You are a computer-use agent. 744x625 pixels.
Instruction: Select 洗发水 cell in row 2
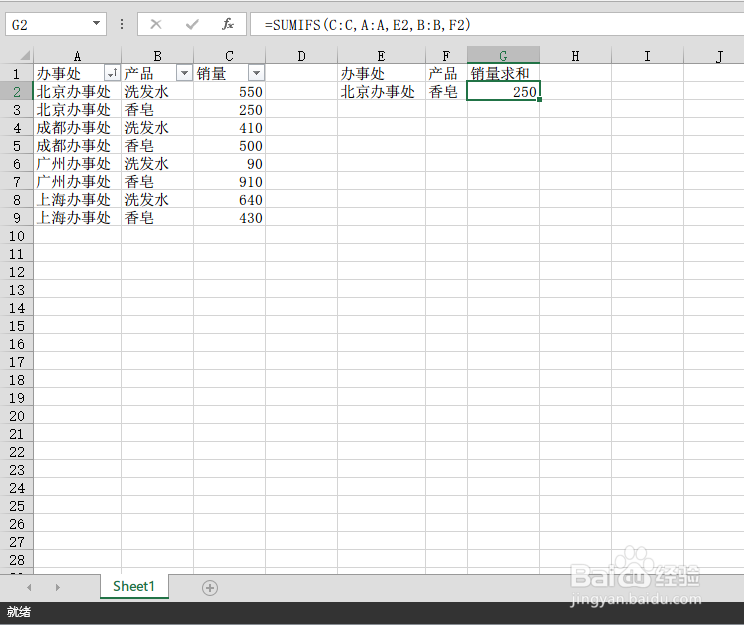(x=158, y=91)
